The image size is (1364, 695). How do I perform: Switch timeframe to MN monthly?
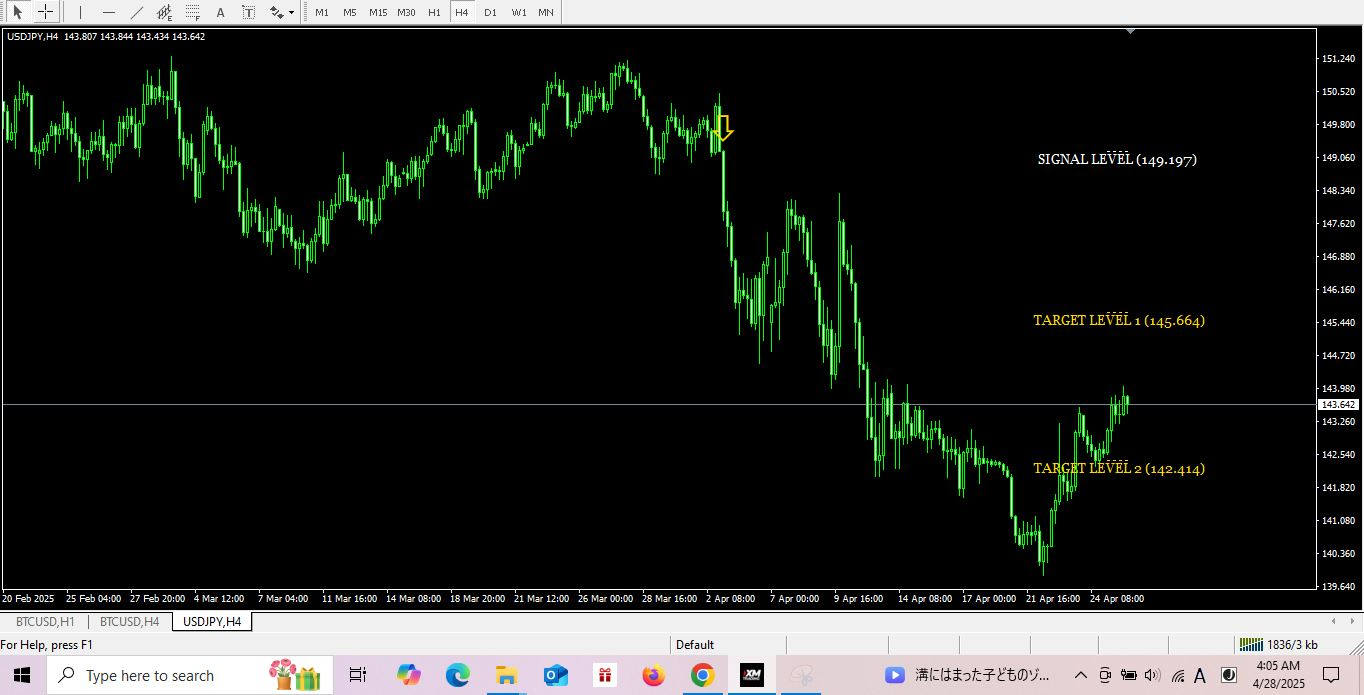(545, 12)
